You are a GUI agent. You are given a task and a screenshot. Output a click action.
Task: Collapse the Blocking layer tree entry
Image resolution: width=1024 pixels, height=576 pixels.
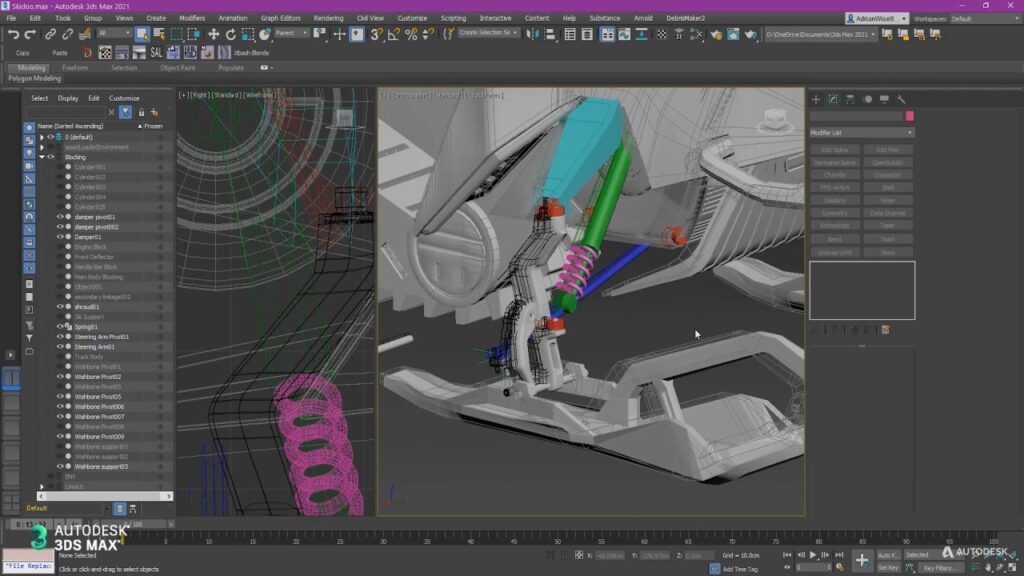coord(41,156)
